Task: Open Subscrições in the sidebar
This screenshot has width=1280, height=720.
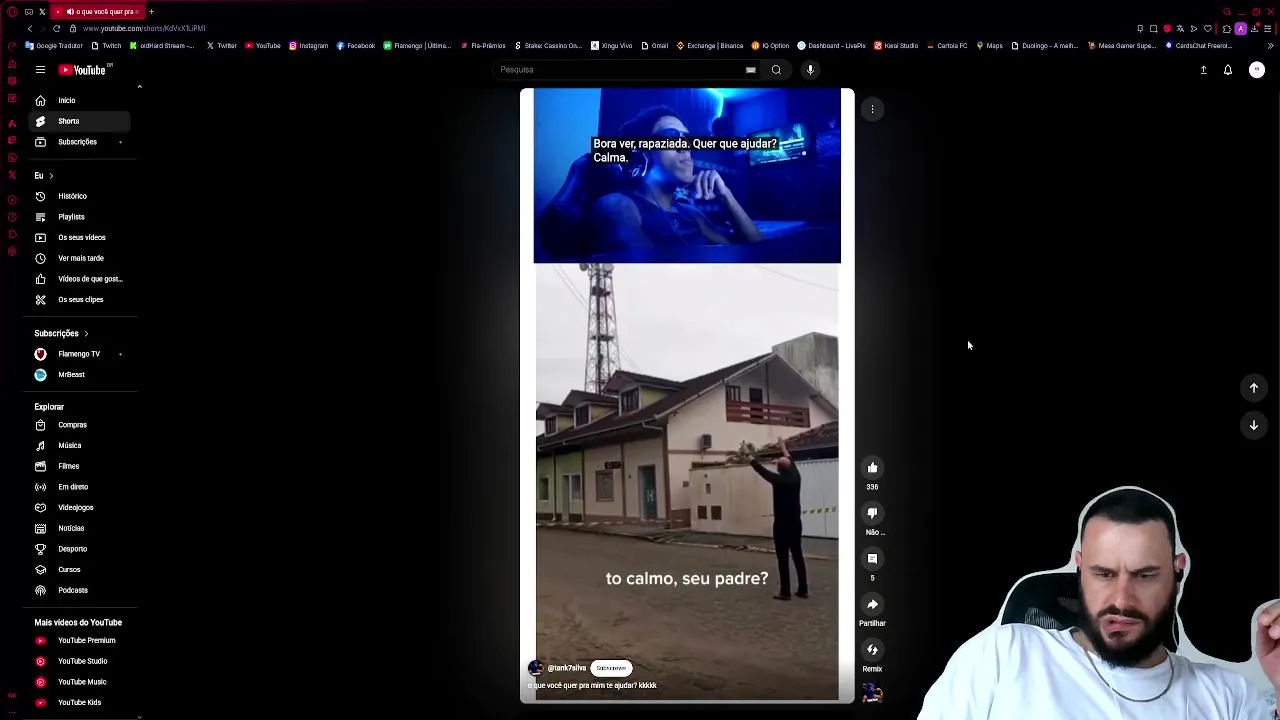Action: pyautogui.click(x=80, y=142)
